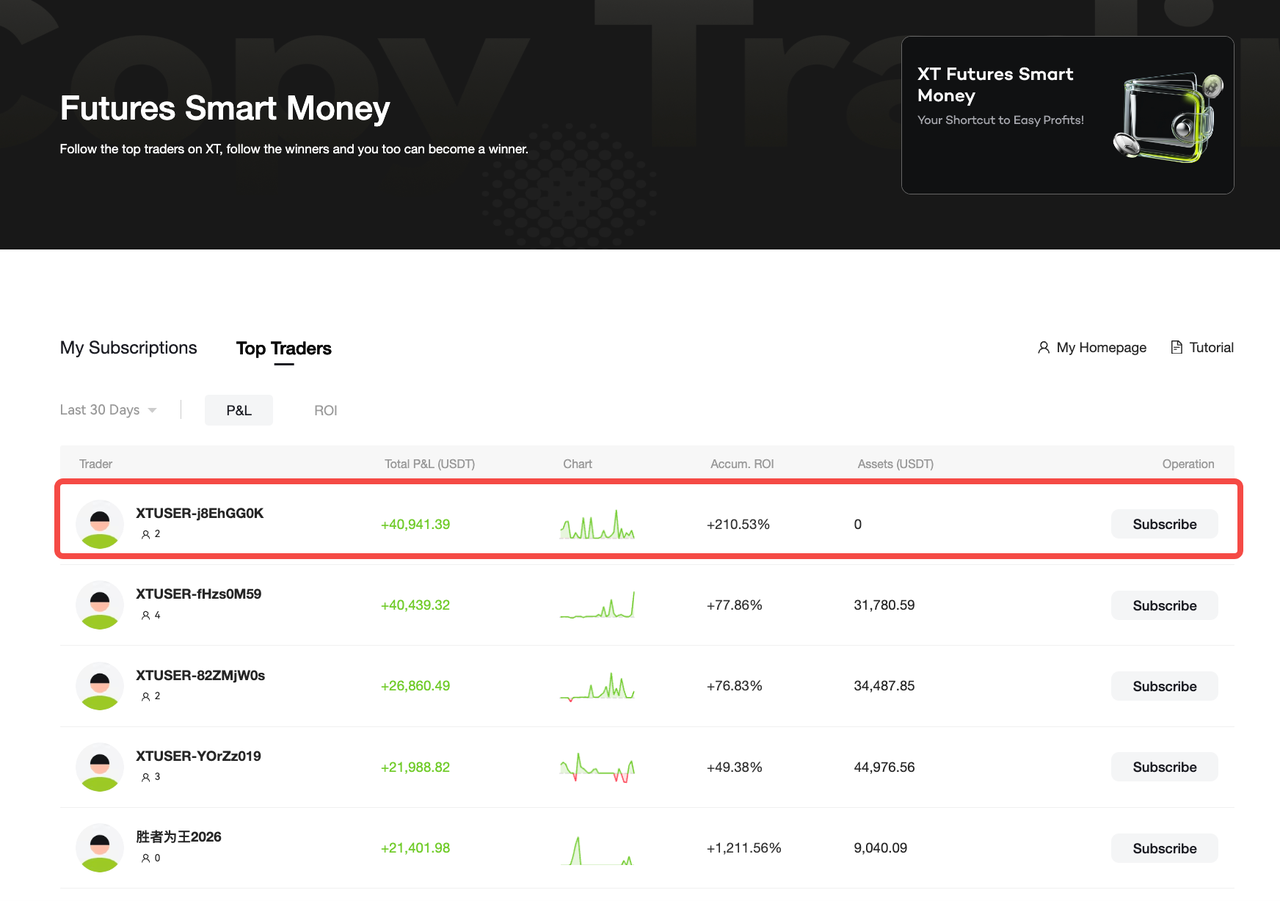Select ROI value +76.83%

click(734, 686)
